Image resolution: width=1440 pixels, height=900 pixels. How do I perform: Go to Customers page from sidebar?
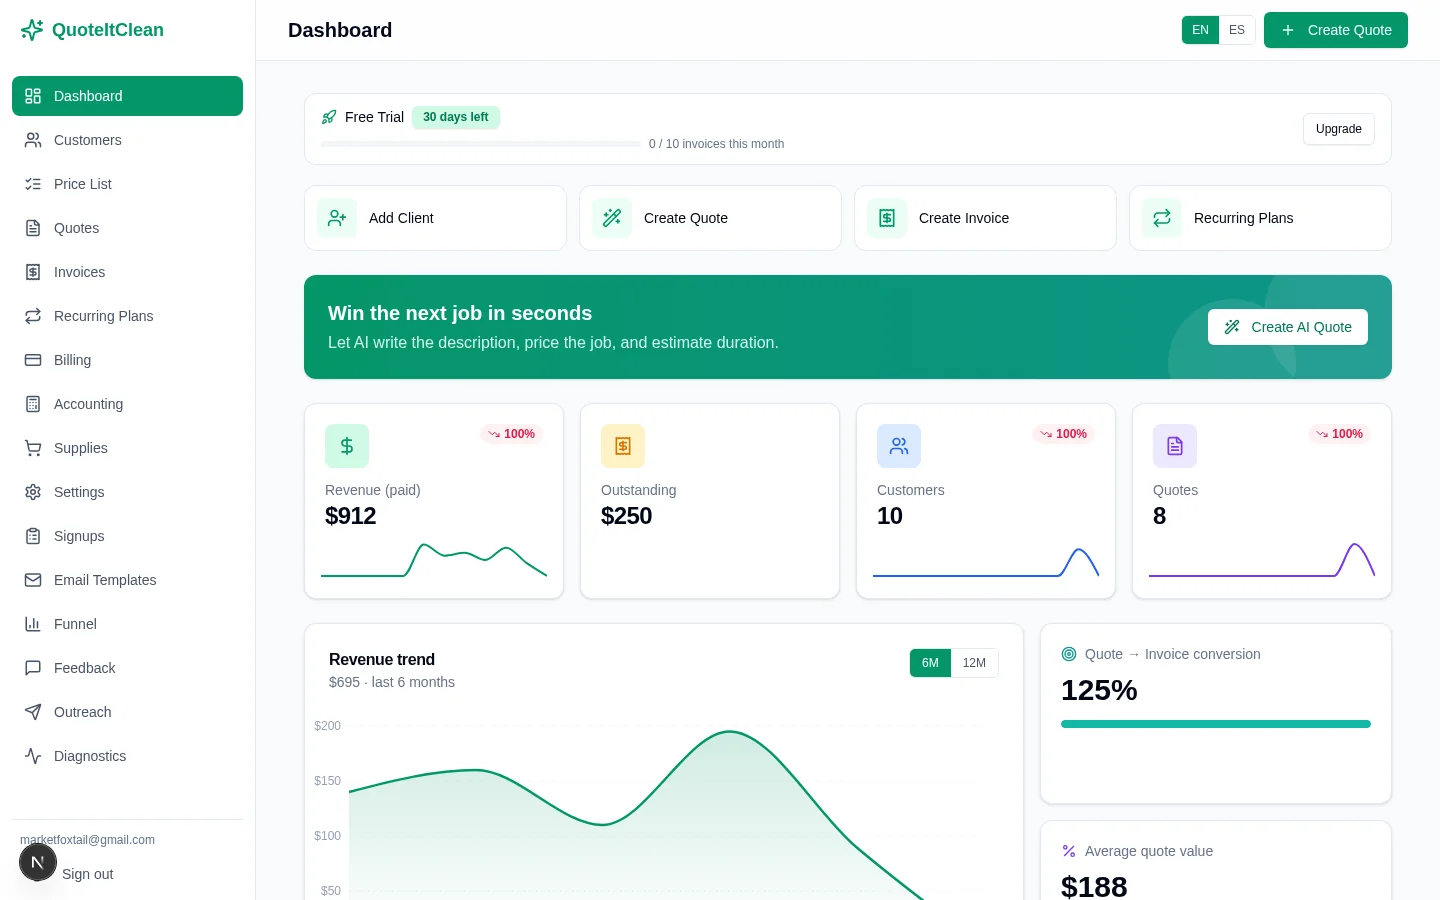click(x=127, y=140)
